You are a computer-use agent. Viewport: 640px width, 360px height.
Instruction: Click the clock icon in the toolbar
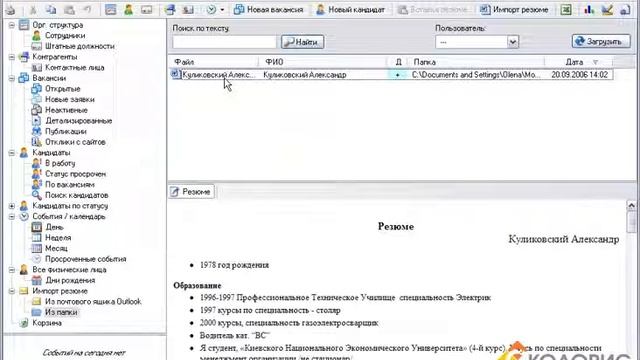click(x=211, y=9)
